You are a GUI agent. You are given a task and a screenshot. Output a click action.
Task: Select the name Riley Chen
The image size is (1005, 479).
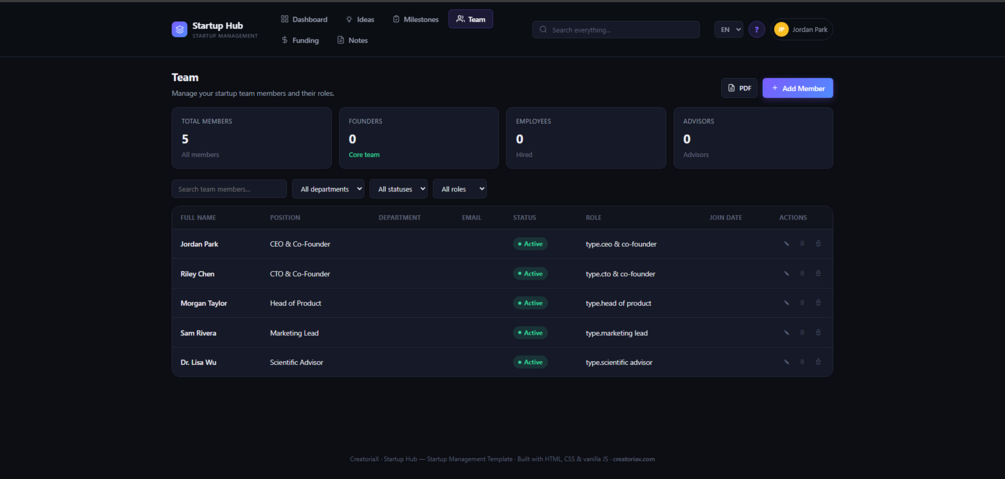point(197,274)
